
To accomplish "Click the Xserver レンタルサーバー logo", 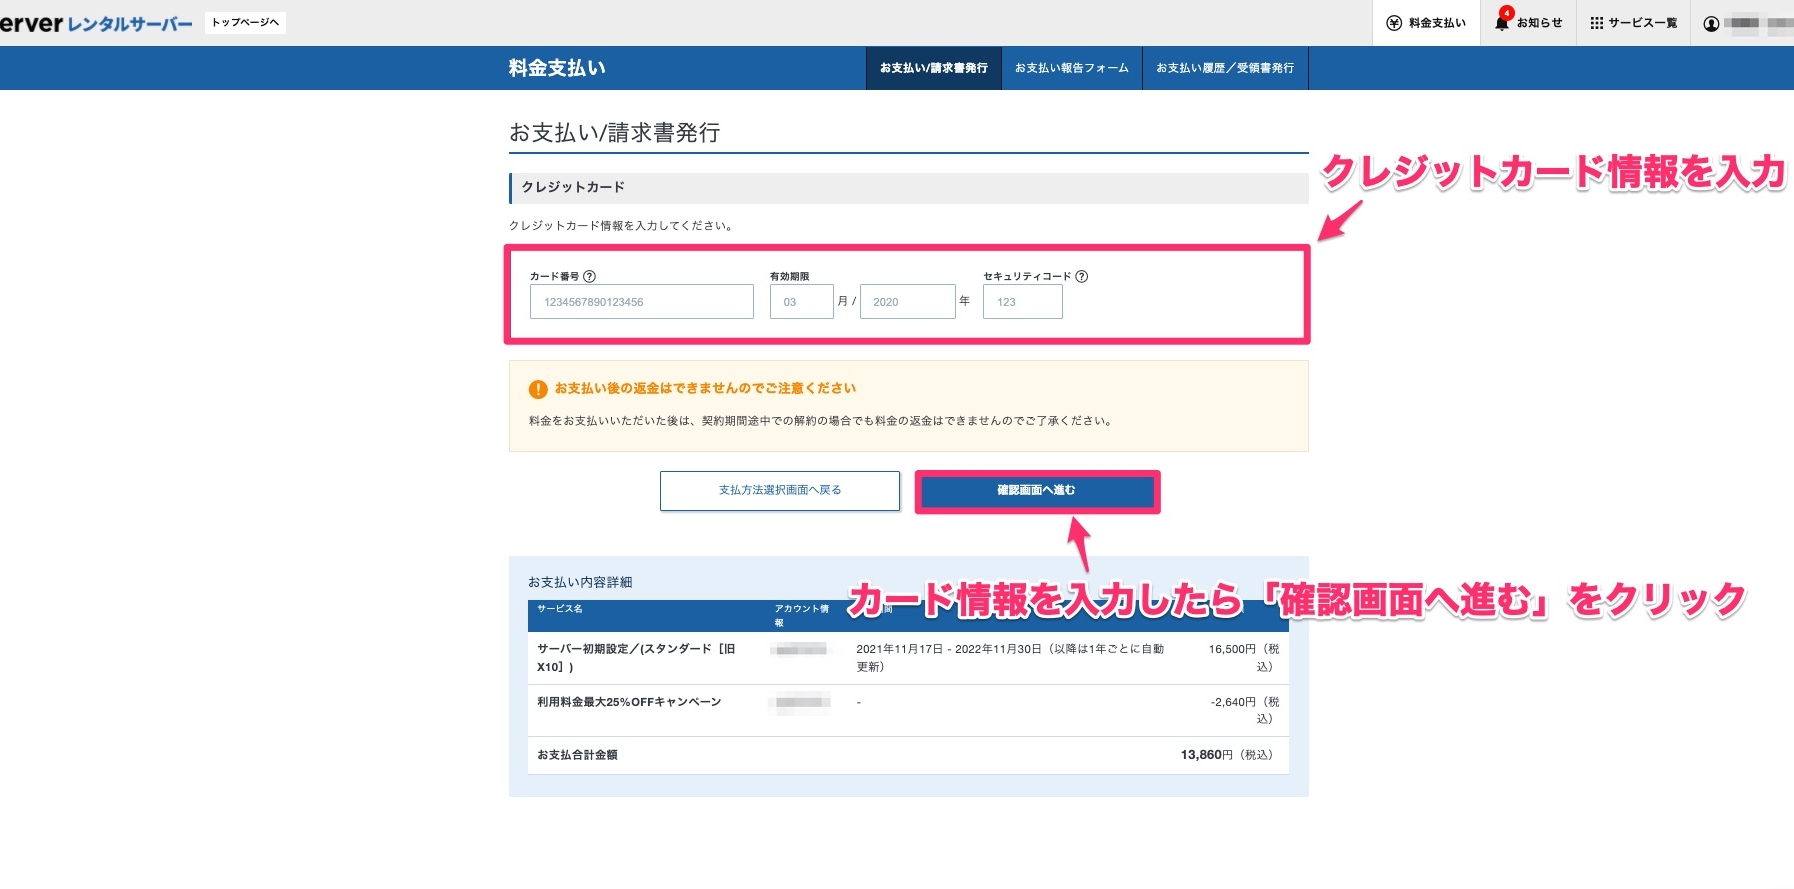I will [x=96, y=23].
